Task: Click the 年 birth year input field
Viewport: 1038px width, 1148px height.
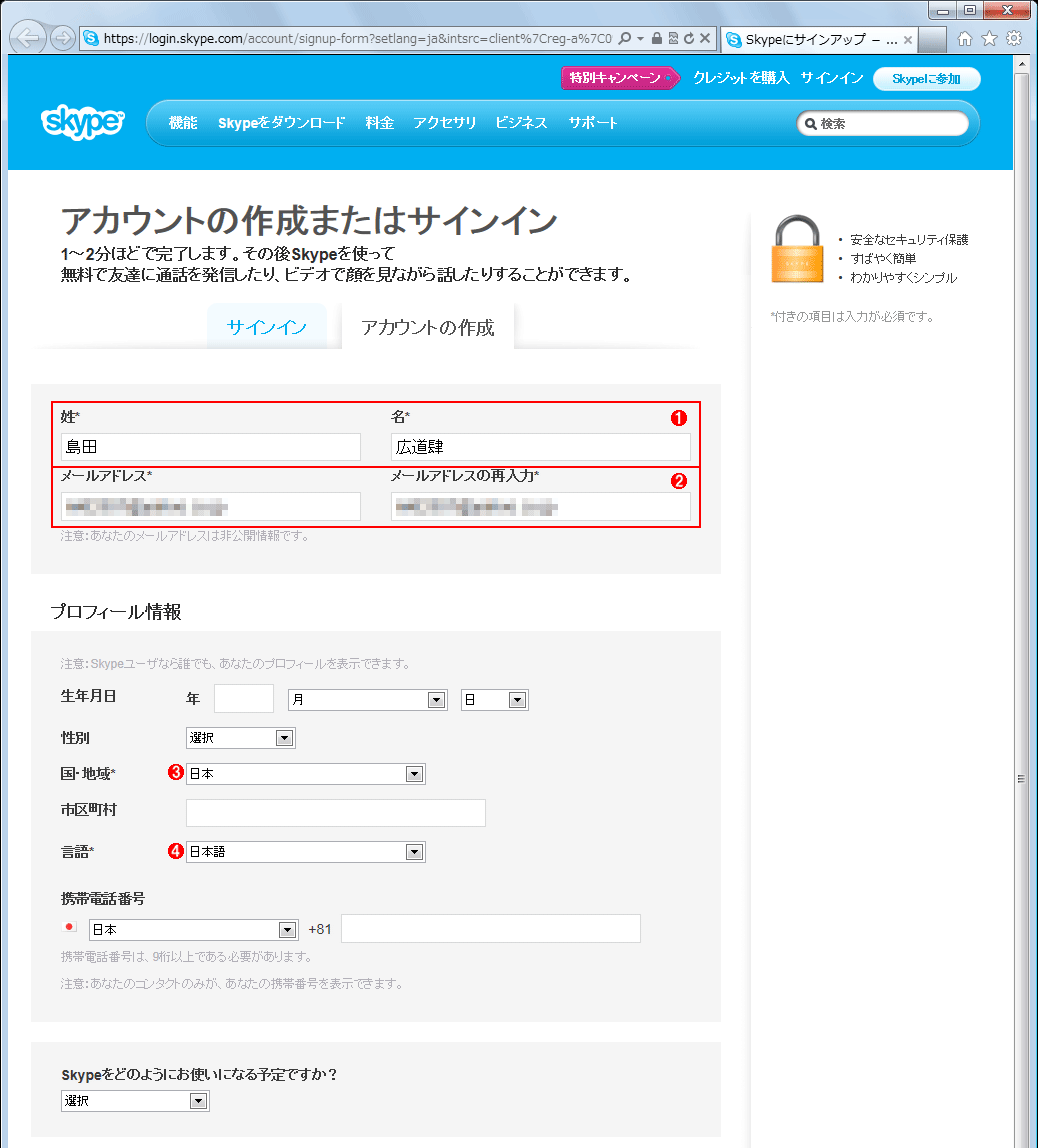Action: click(244, 698)
